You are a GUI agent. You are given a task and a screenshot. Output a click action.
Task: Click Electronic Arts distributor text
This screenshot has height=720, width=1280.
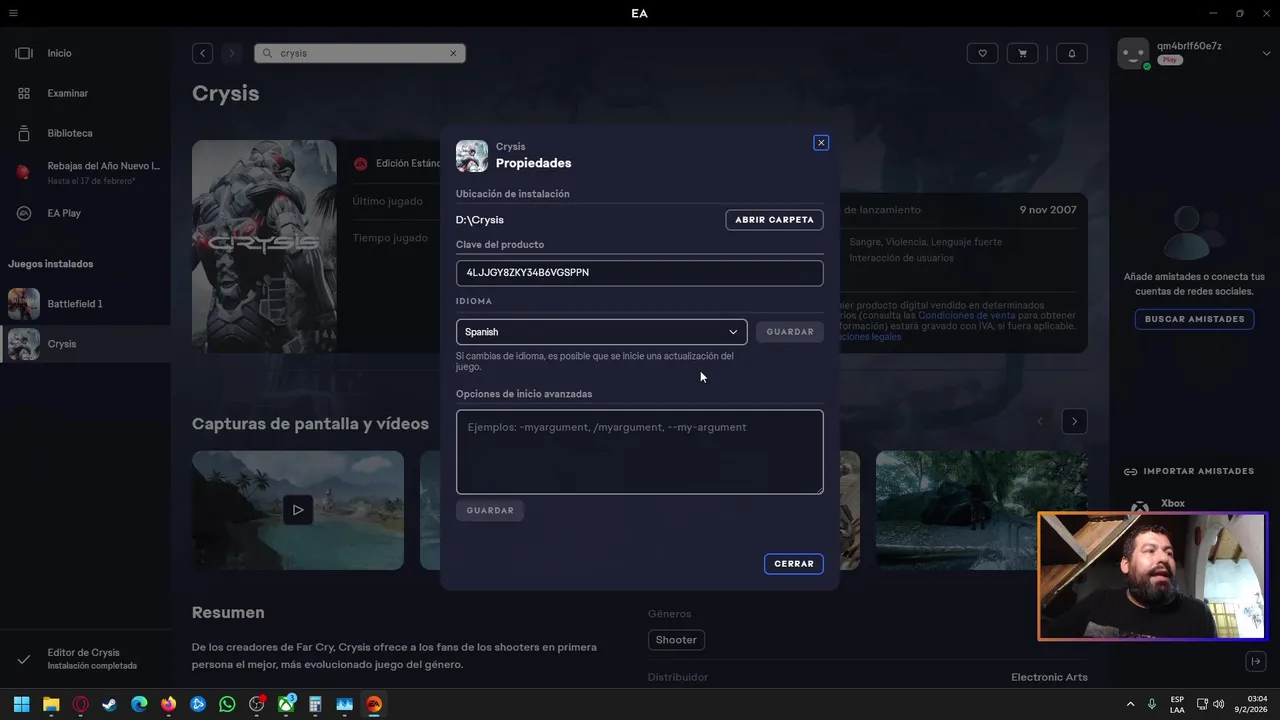click(1049, 677)
